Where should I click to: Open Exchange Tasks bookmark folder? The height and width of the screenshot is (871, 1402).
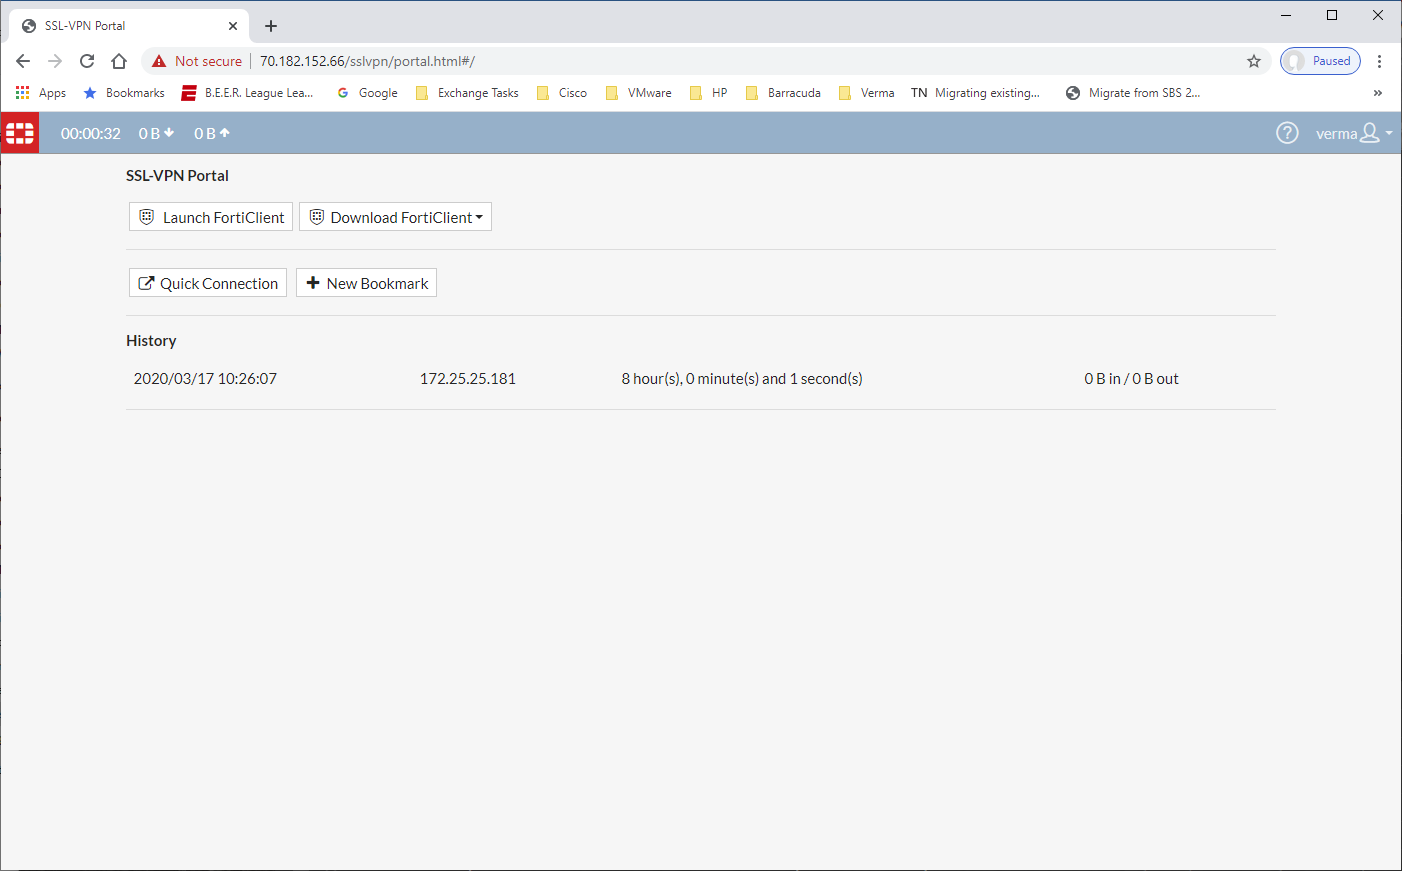click(467, 93)
